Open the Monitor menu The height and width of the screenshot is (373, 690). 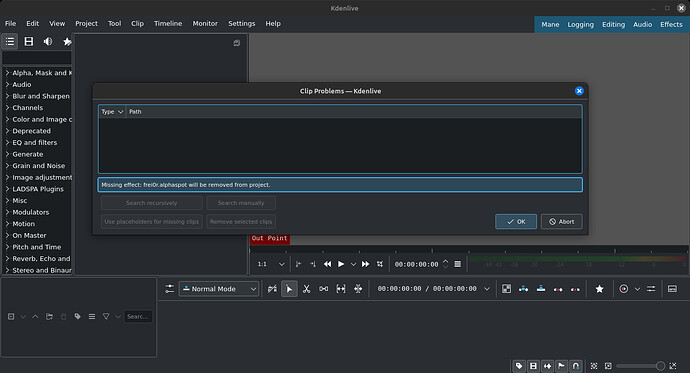pos(205,24)
